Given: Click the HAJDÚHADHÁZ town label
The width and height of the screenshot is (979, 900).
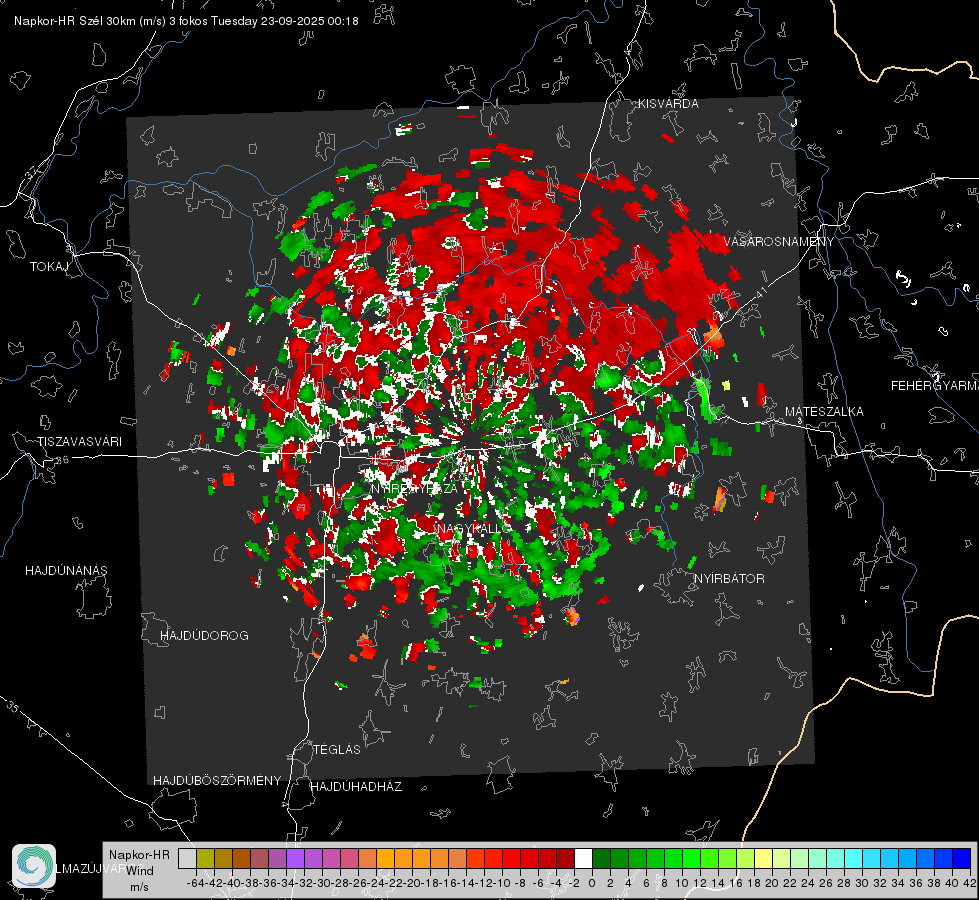Looking at the screenshot, I should [357, 787].
